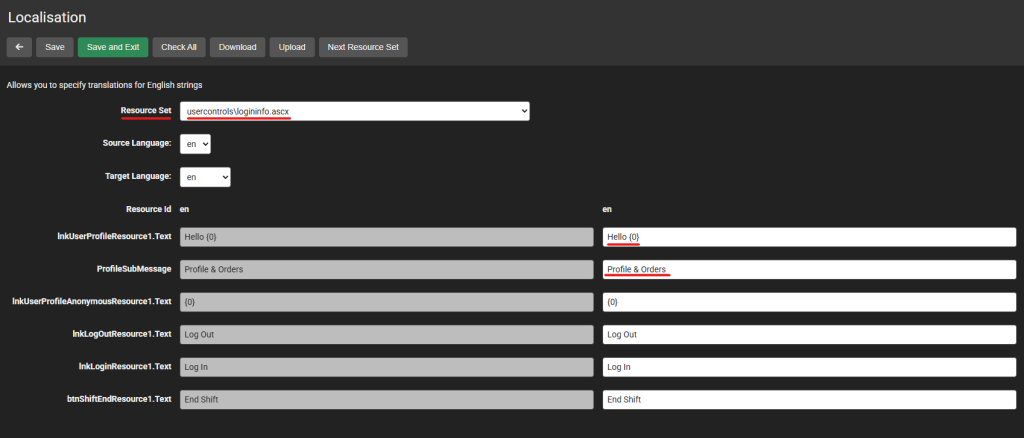This screenshot has width=1024, height=438.
Task: Click the grey source End Shift field
Action: (x=386, y=399)
